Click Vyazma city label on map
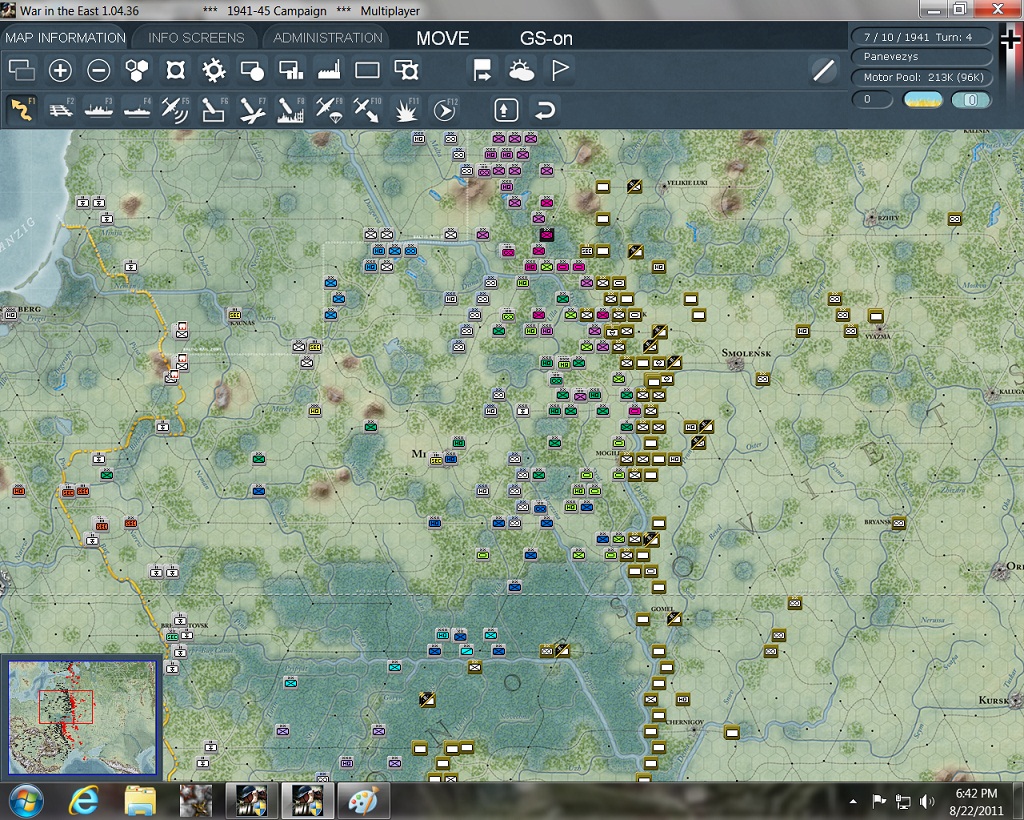 (x=877, y=336)
